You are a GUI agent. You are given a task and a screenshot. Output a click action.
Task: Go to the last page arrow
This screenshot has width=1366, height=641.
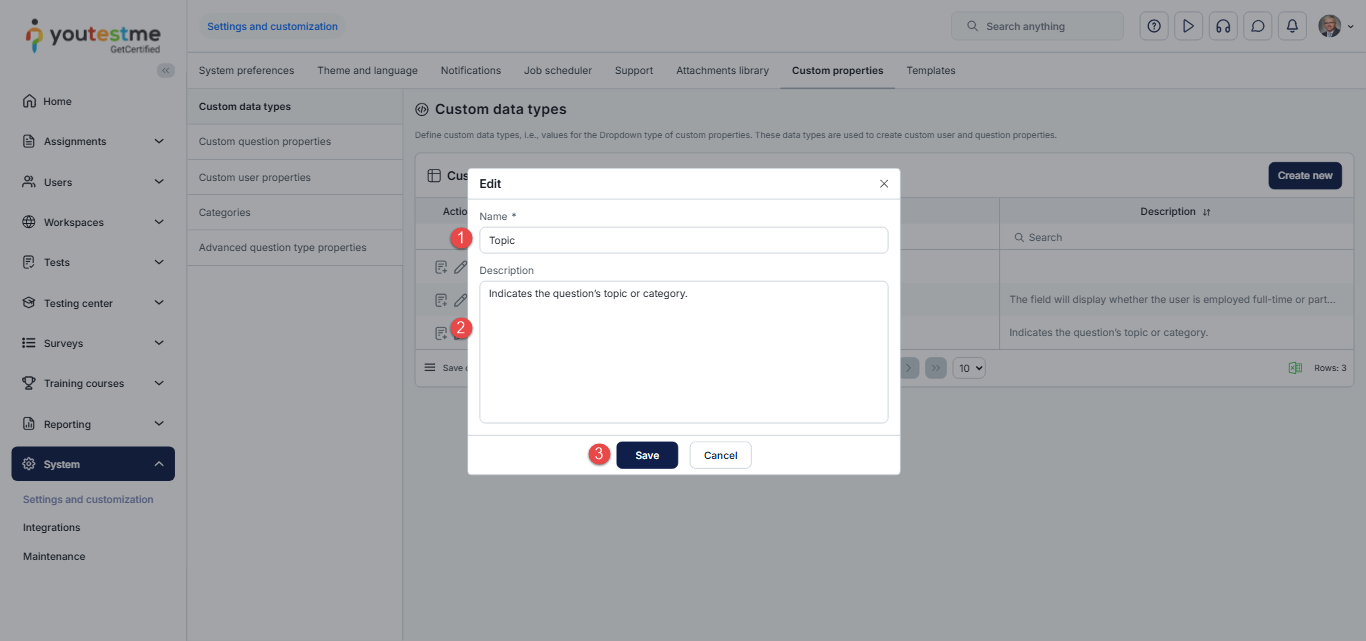[x=936, y=368]
